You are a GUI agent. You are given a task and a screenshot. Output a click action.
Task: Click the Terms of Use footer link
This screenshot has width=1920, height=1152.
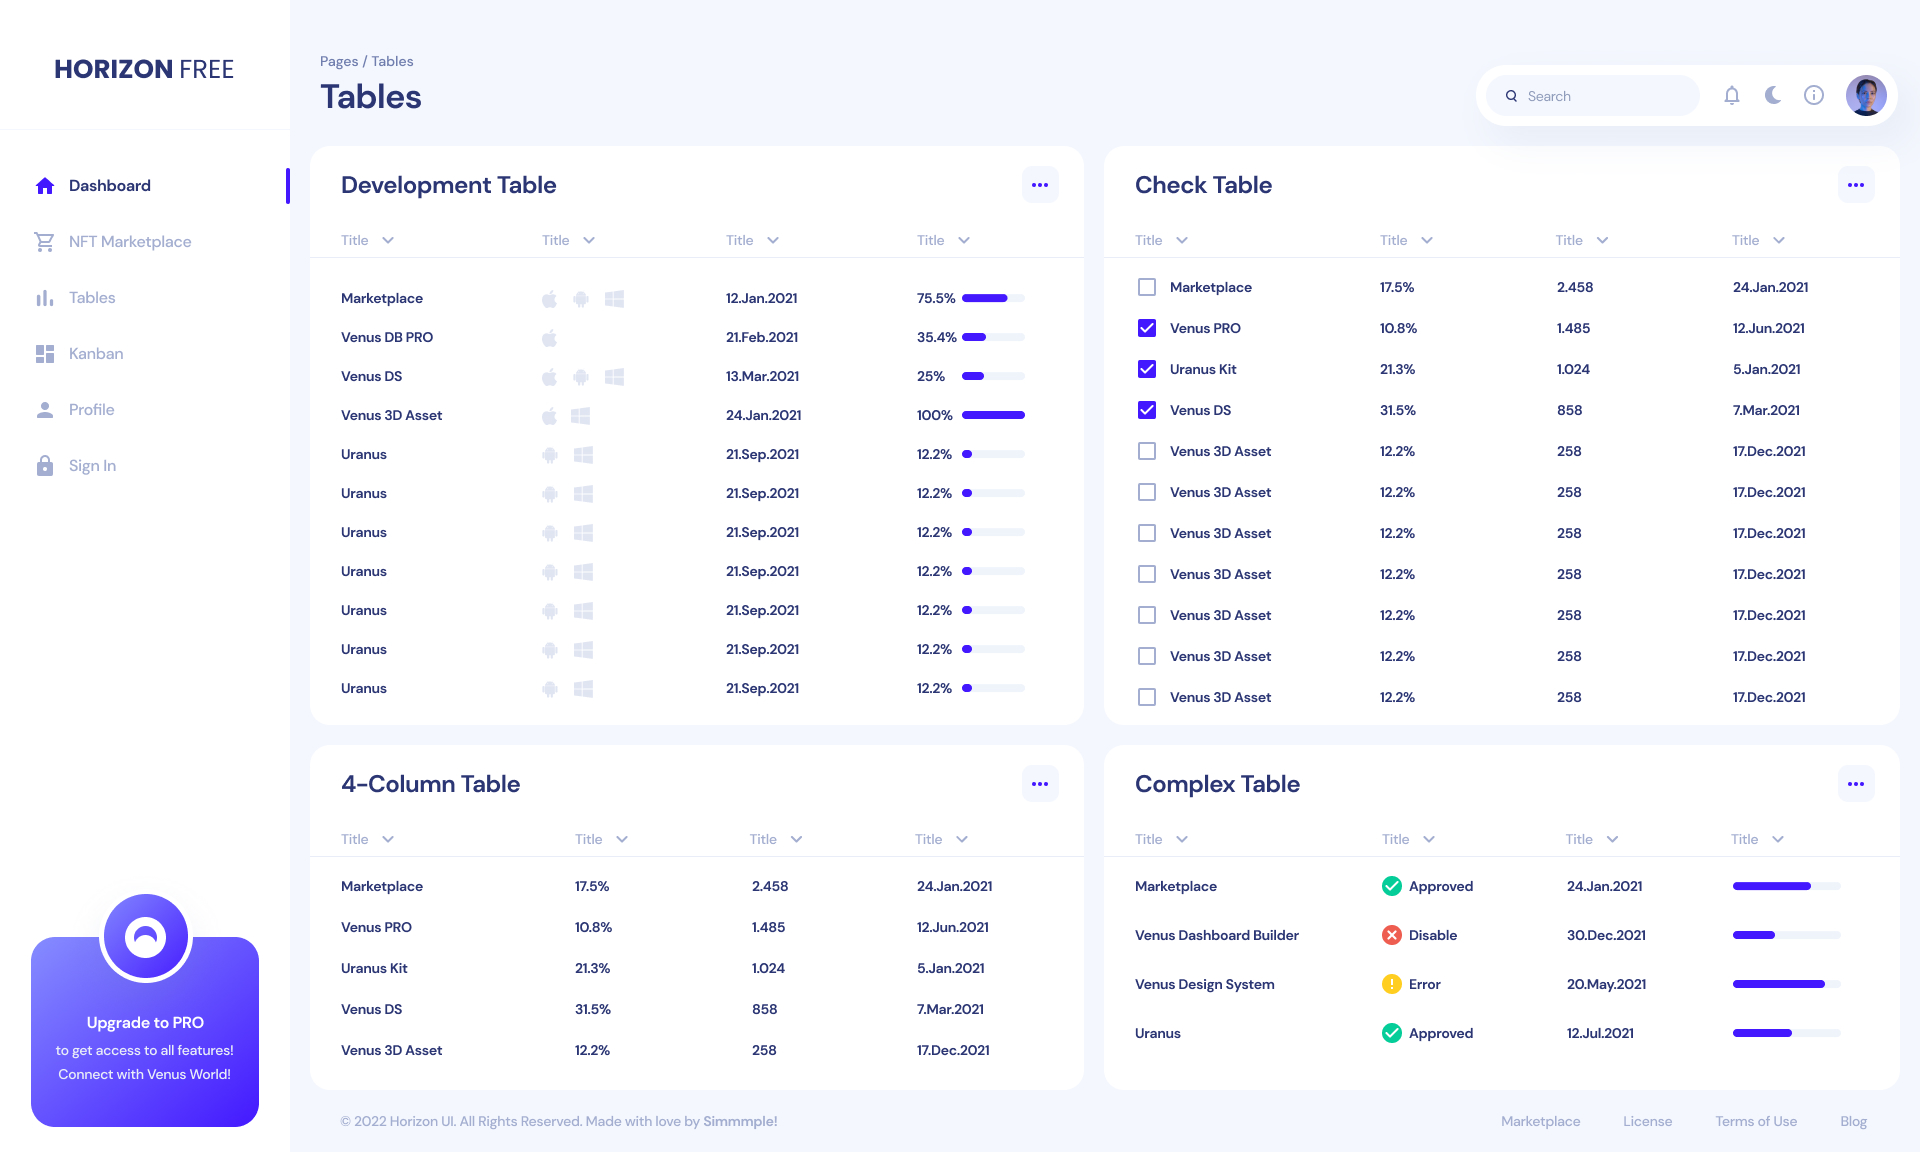tap(1756, 1121)
